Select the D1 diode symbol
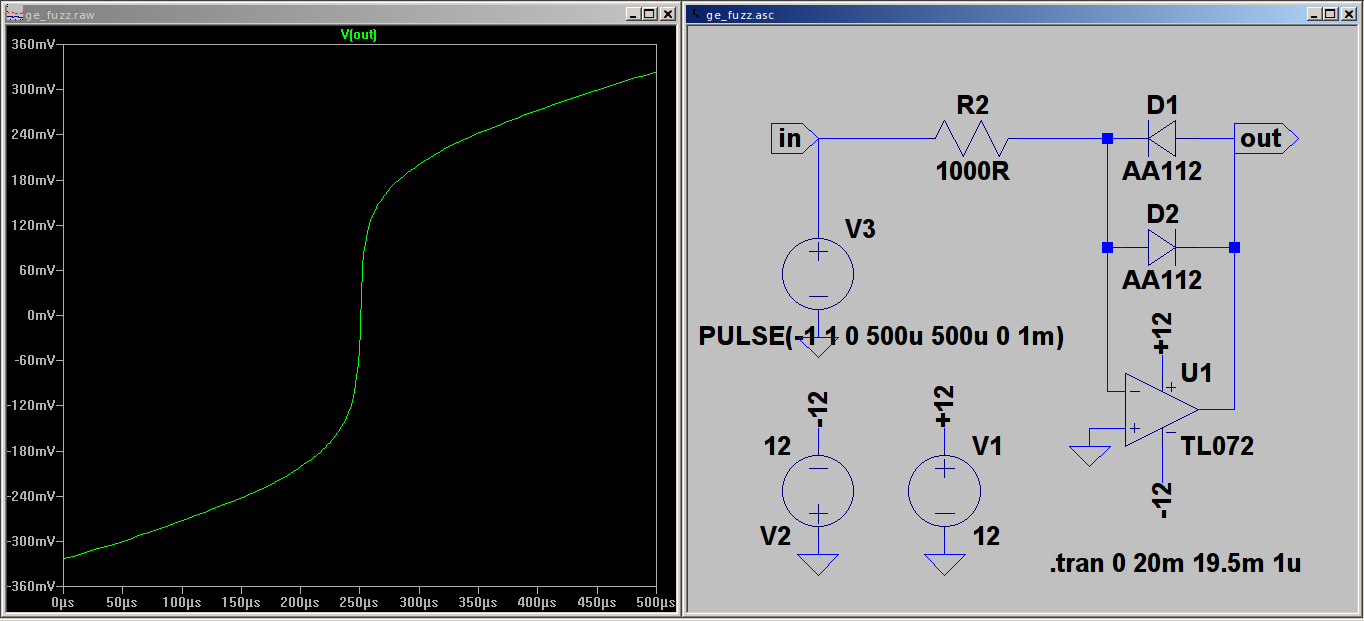The image size is (1364, 621). click(x=1161, y=138)
